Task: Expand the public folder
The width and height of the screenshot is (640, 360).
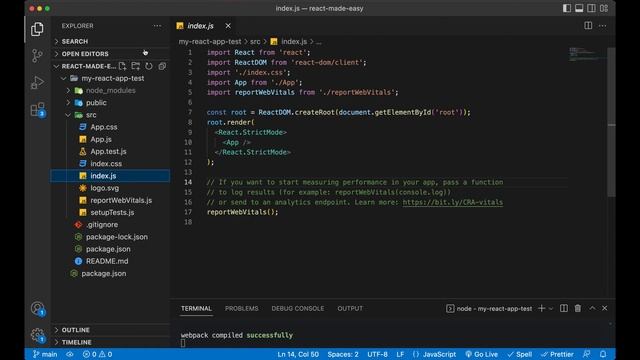Action: (110, 103)
